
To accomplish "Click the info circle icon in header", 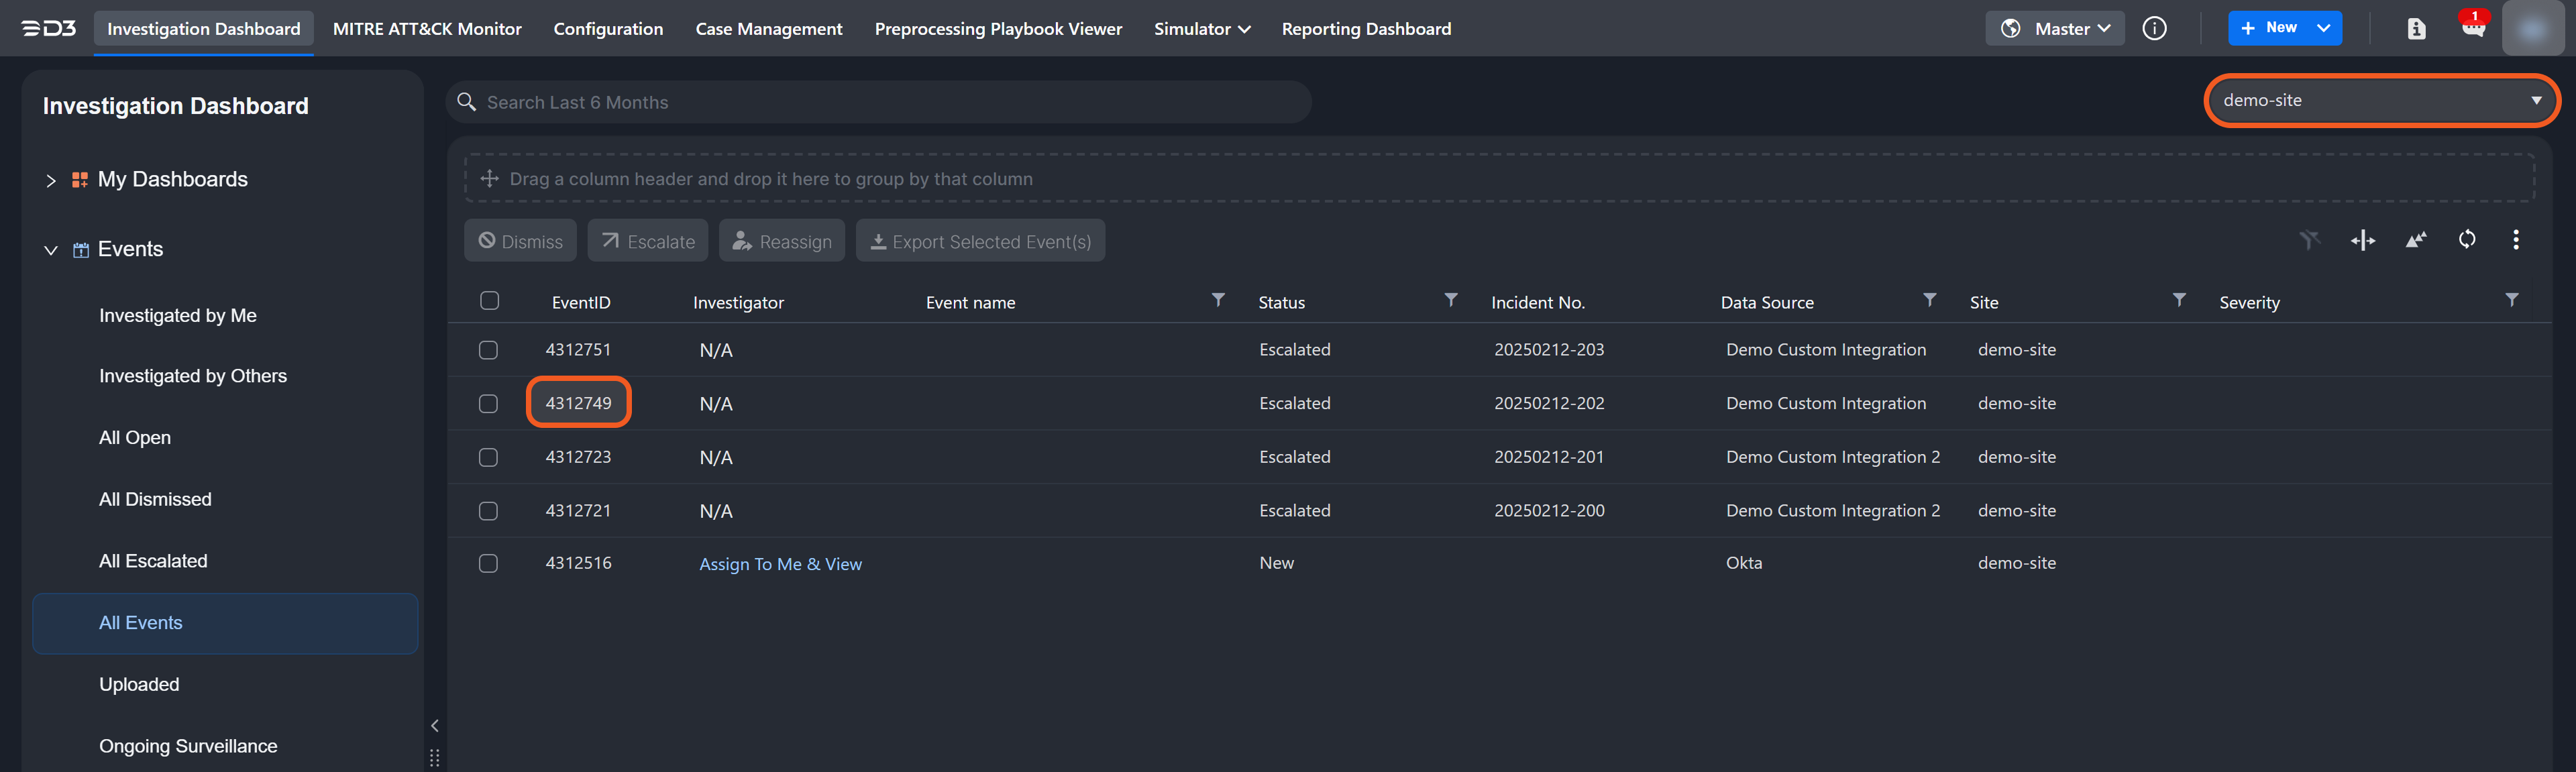I will pyautogui.click(x=2155, y=28).
